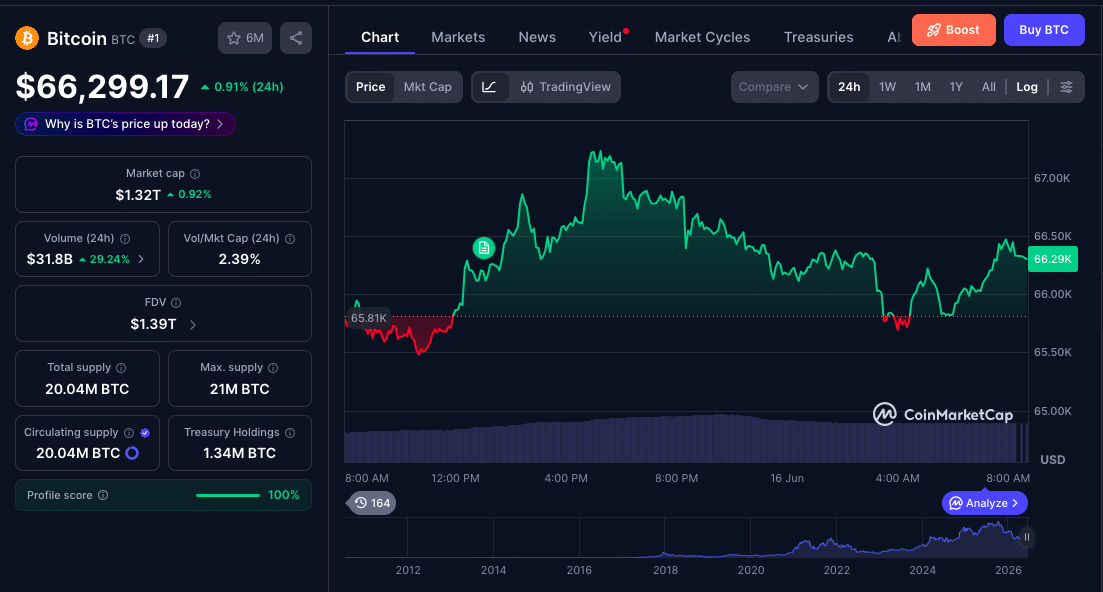
Task: Select the 1Y time range
Action: pyautogui.click(x=955, y=87)
